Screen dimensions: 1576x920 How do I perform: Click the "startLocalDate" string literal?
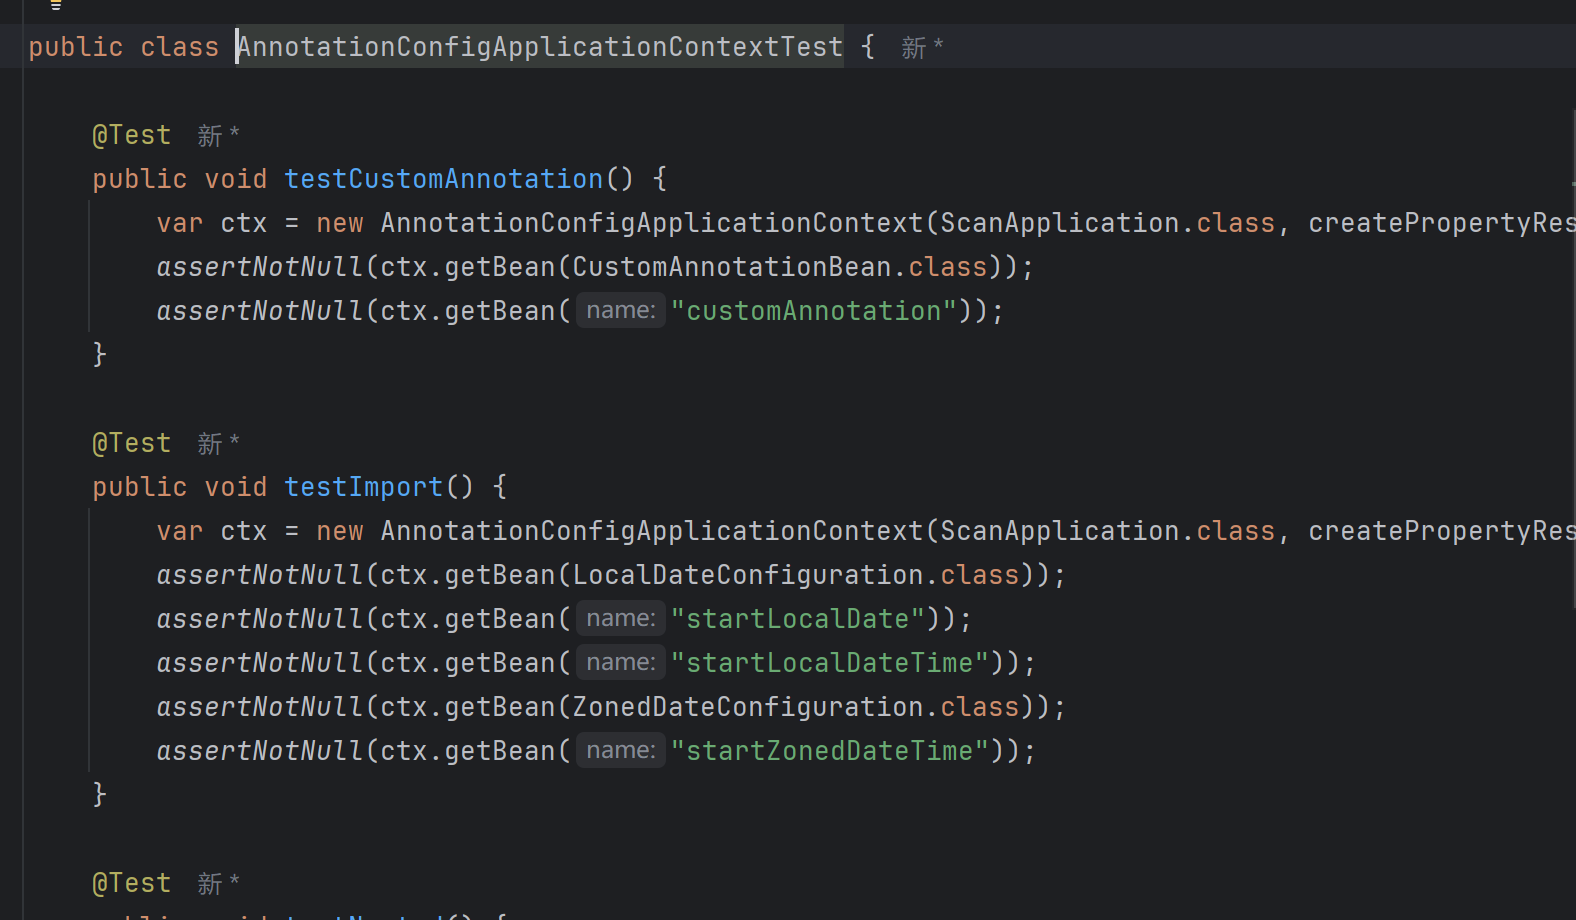tap(798, 619)
